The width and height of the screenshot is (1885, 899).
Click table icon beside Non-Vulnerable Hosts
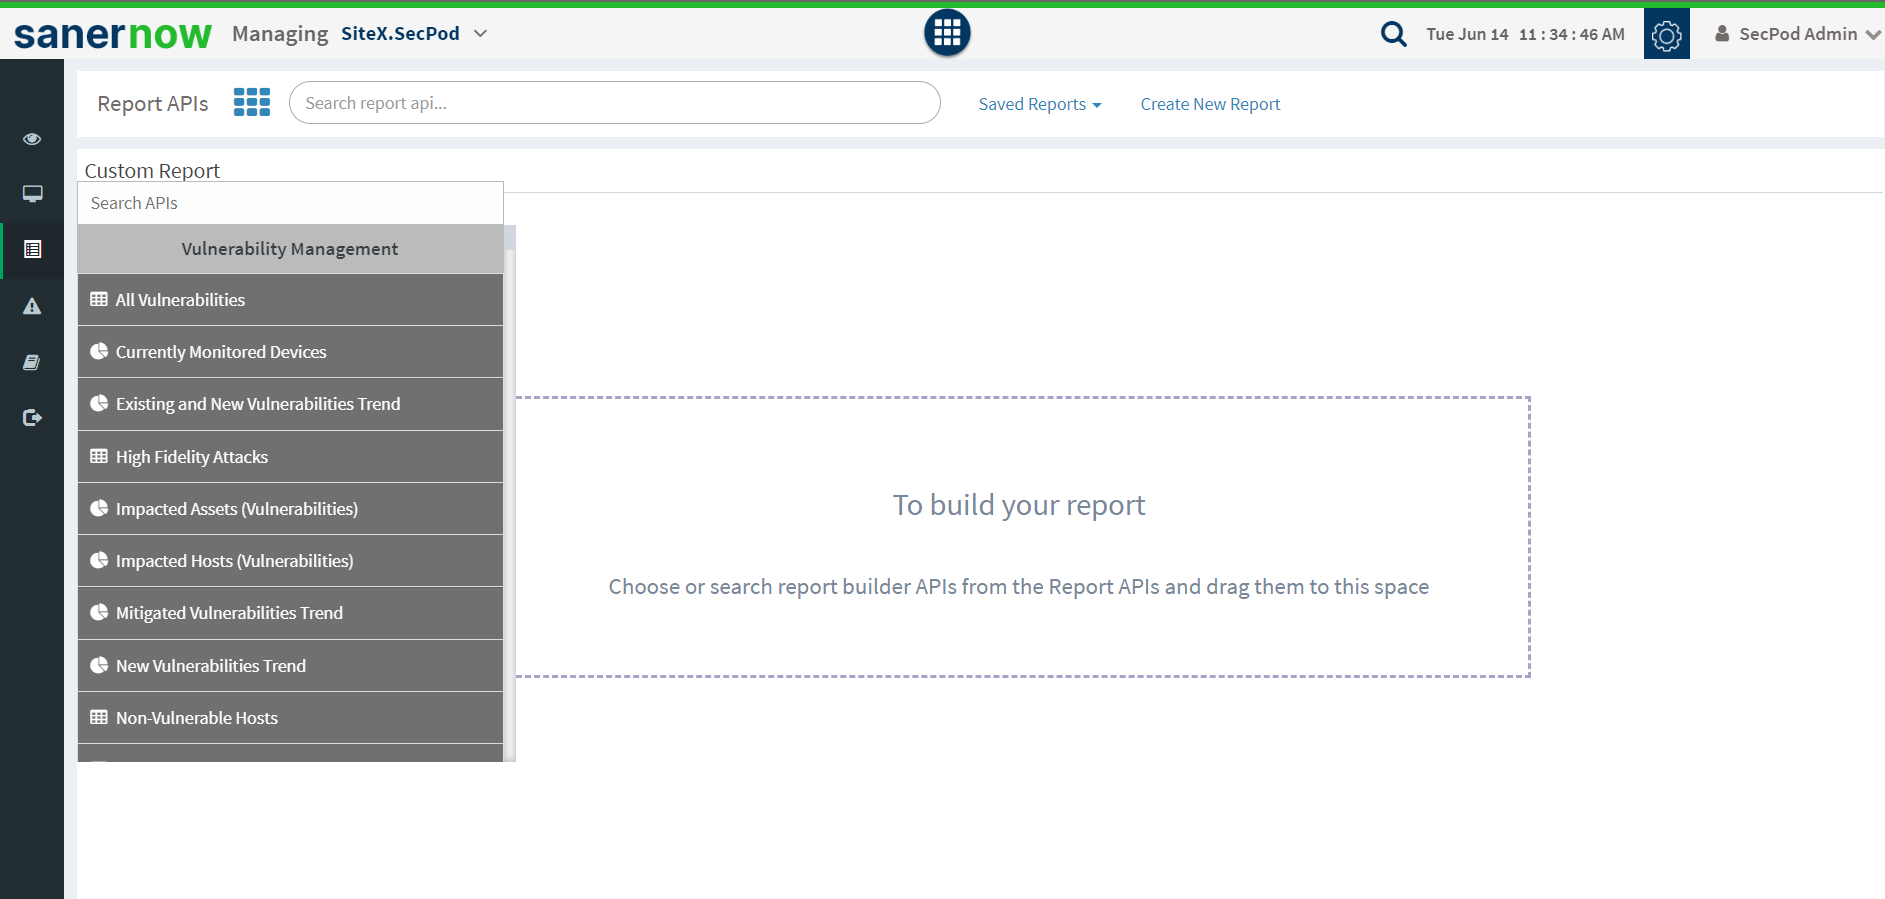99,717
